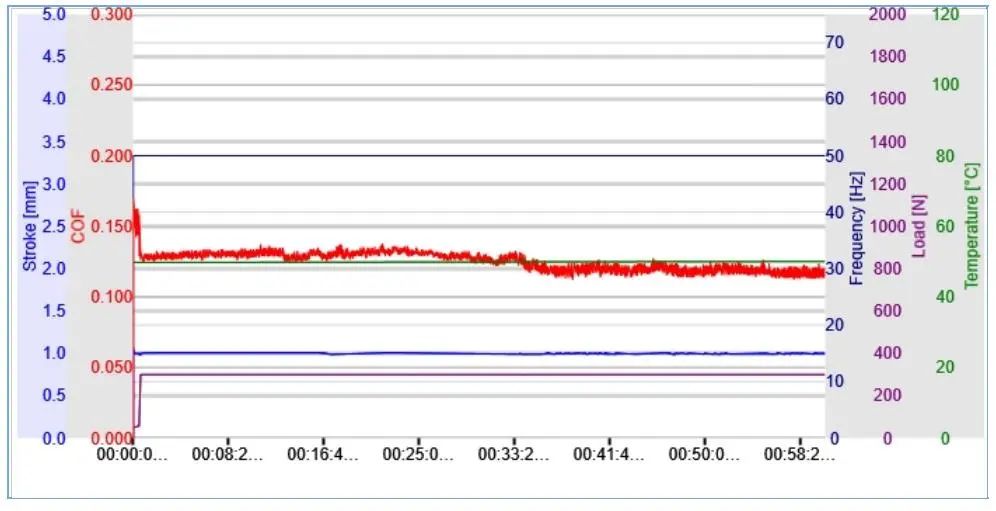Click the 70 Frequency axis tick label
The height and width of the screenshot is (511, 996).
(x=835, y=43)
